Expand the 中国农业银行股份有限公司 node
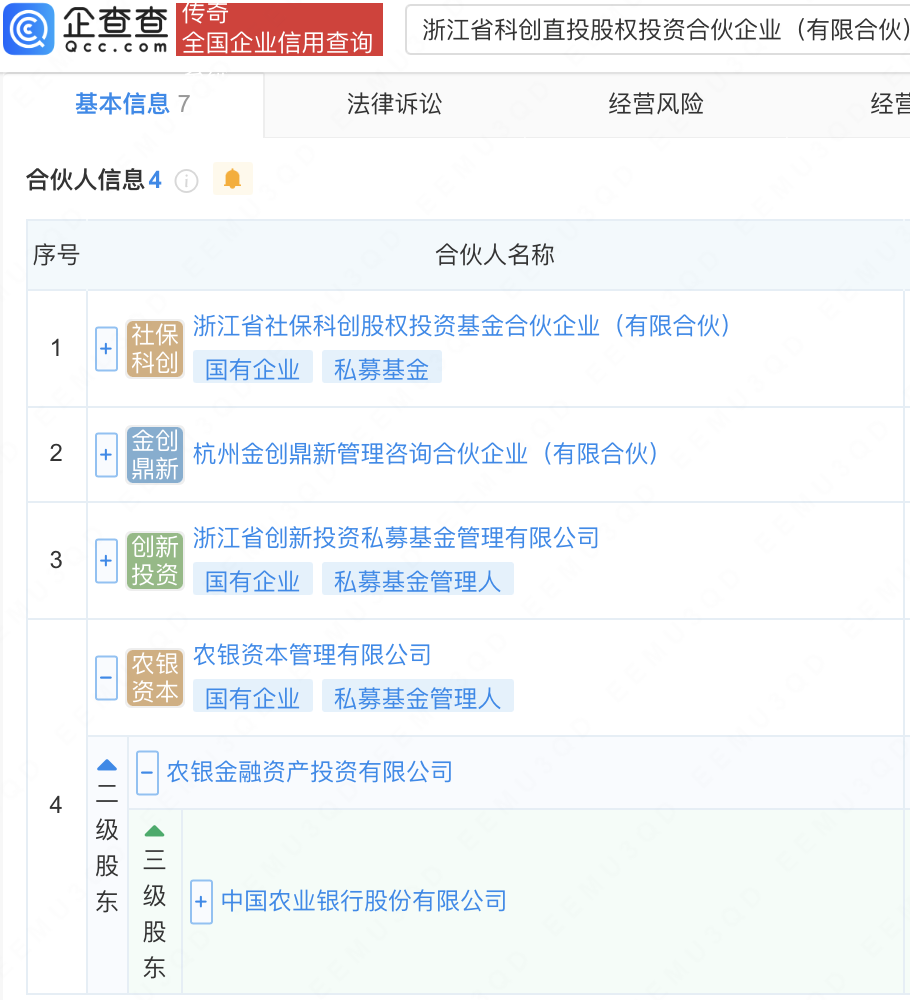910x1000 pixels. click(201, 901)
